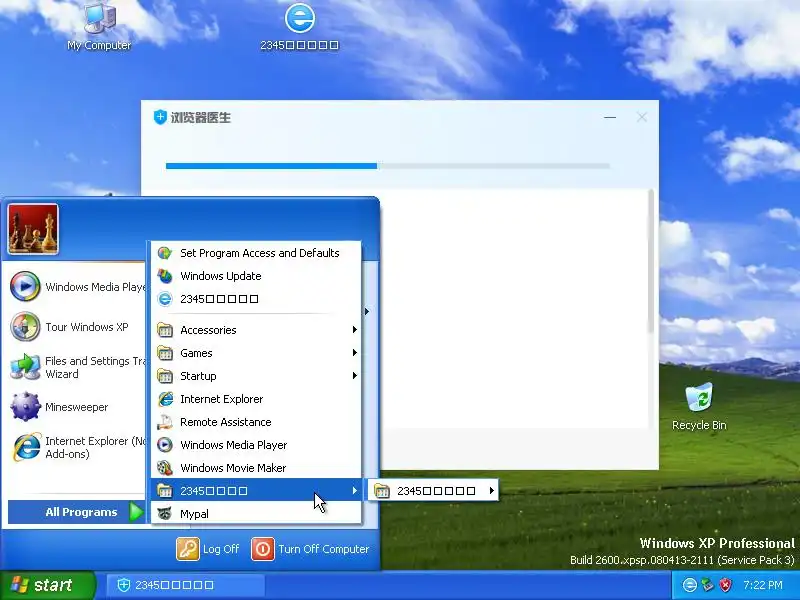Click the user account chess picture

point(33,229)
